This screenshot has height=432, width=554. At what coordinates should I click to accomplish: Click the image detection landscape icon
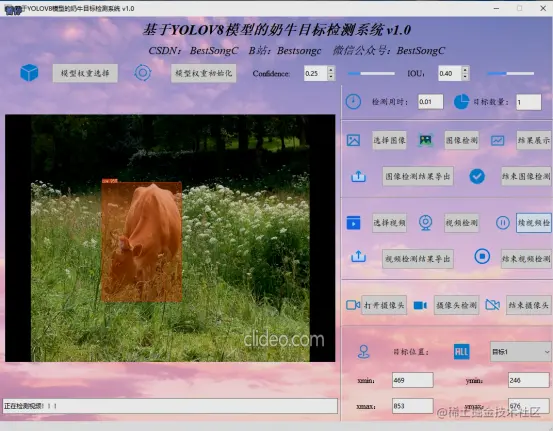425,140
